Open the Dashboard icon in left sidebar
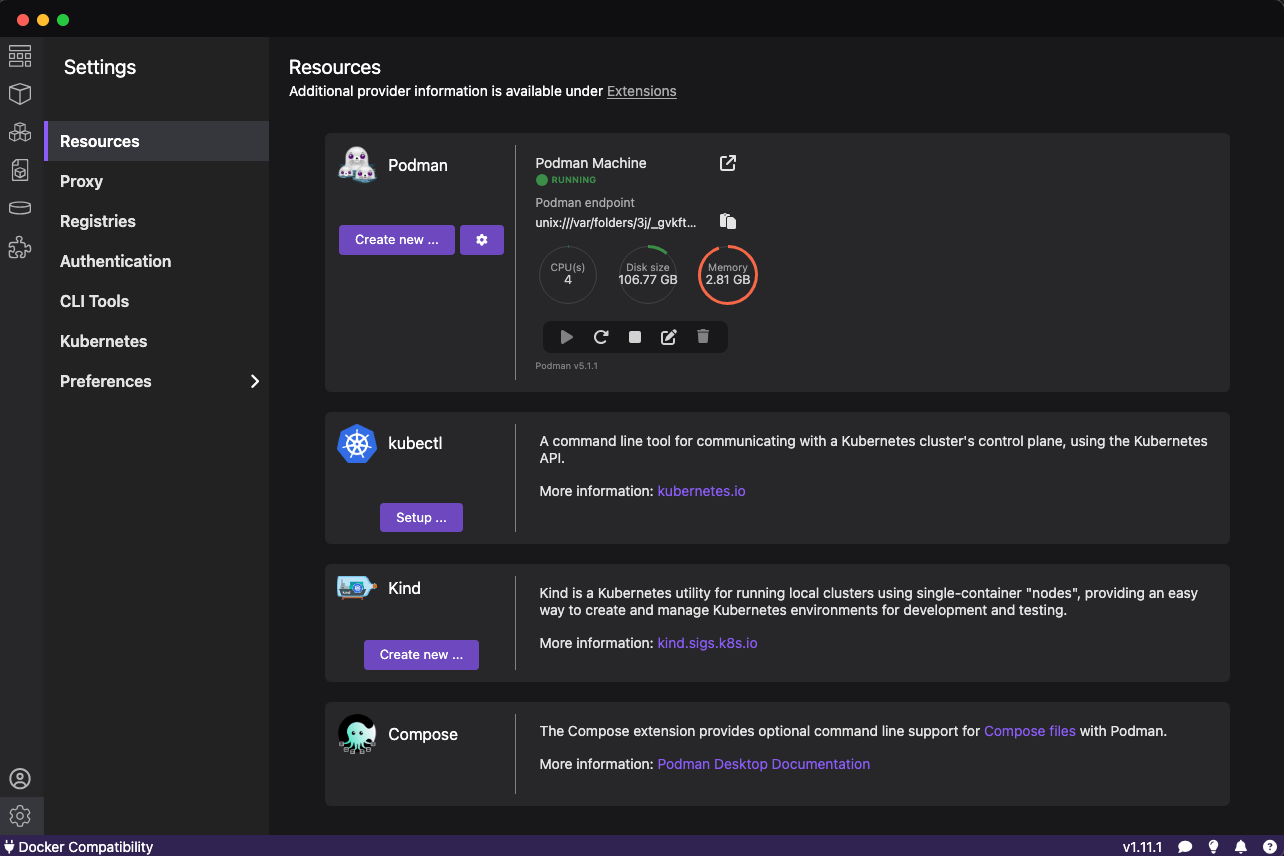Viewport: 1284px width, 856px height. [x=20, y=56]
